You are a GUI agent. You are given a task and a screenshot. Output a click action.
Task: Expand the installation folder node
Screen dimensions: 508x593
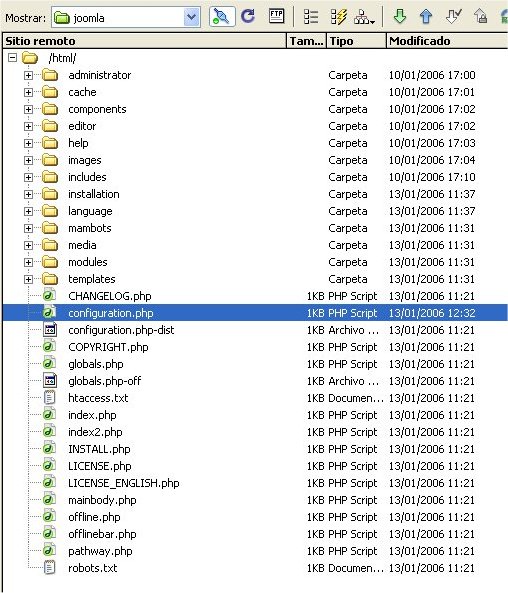[x=28, y=194]
